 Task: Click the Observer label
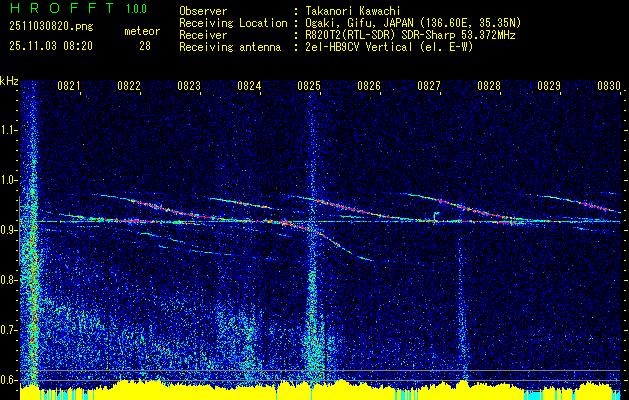[x=203, y=11]
